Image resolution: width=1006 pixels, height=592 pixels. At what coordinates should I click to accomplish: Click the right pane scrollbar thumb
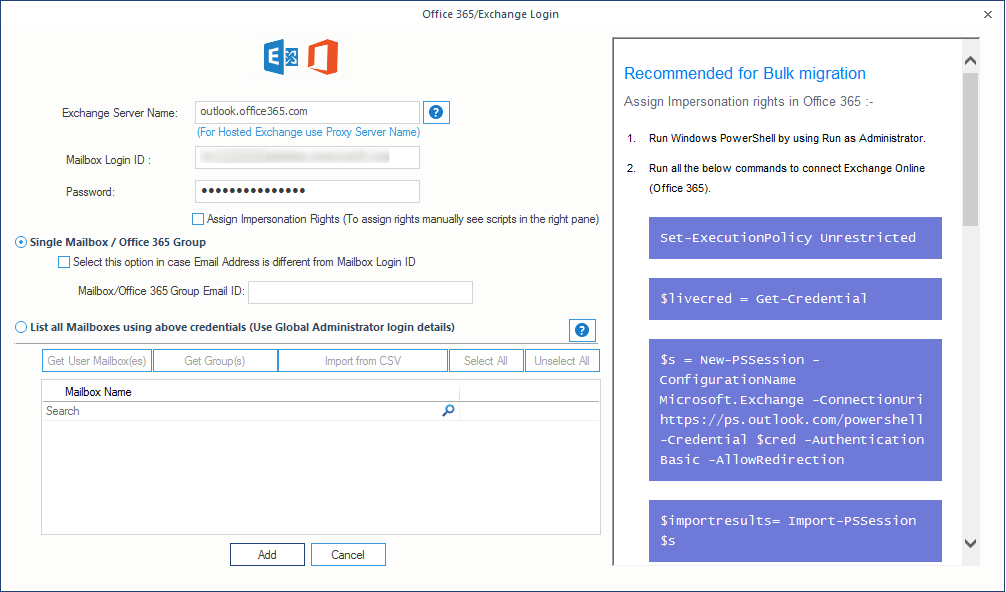pyautogui.click(x=969, y=150)
